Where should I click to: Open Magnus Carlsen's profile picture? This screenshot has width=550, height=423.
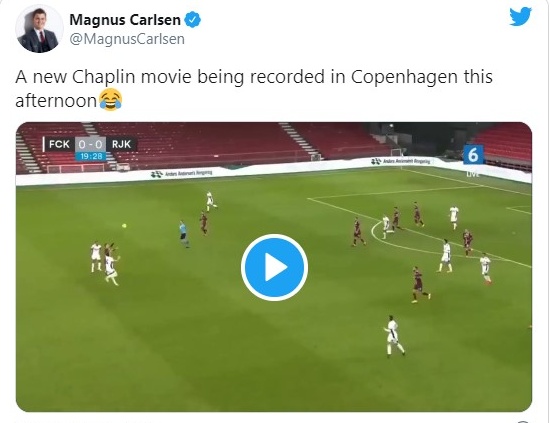(39, 29)
